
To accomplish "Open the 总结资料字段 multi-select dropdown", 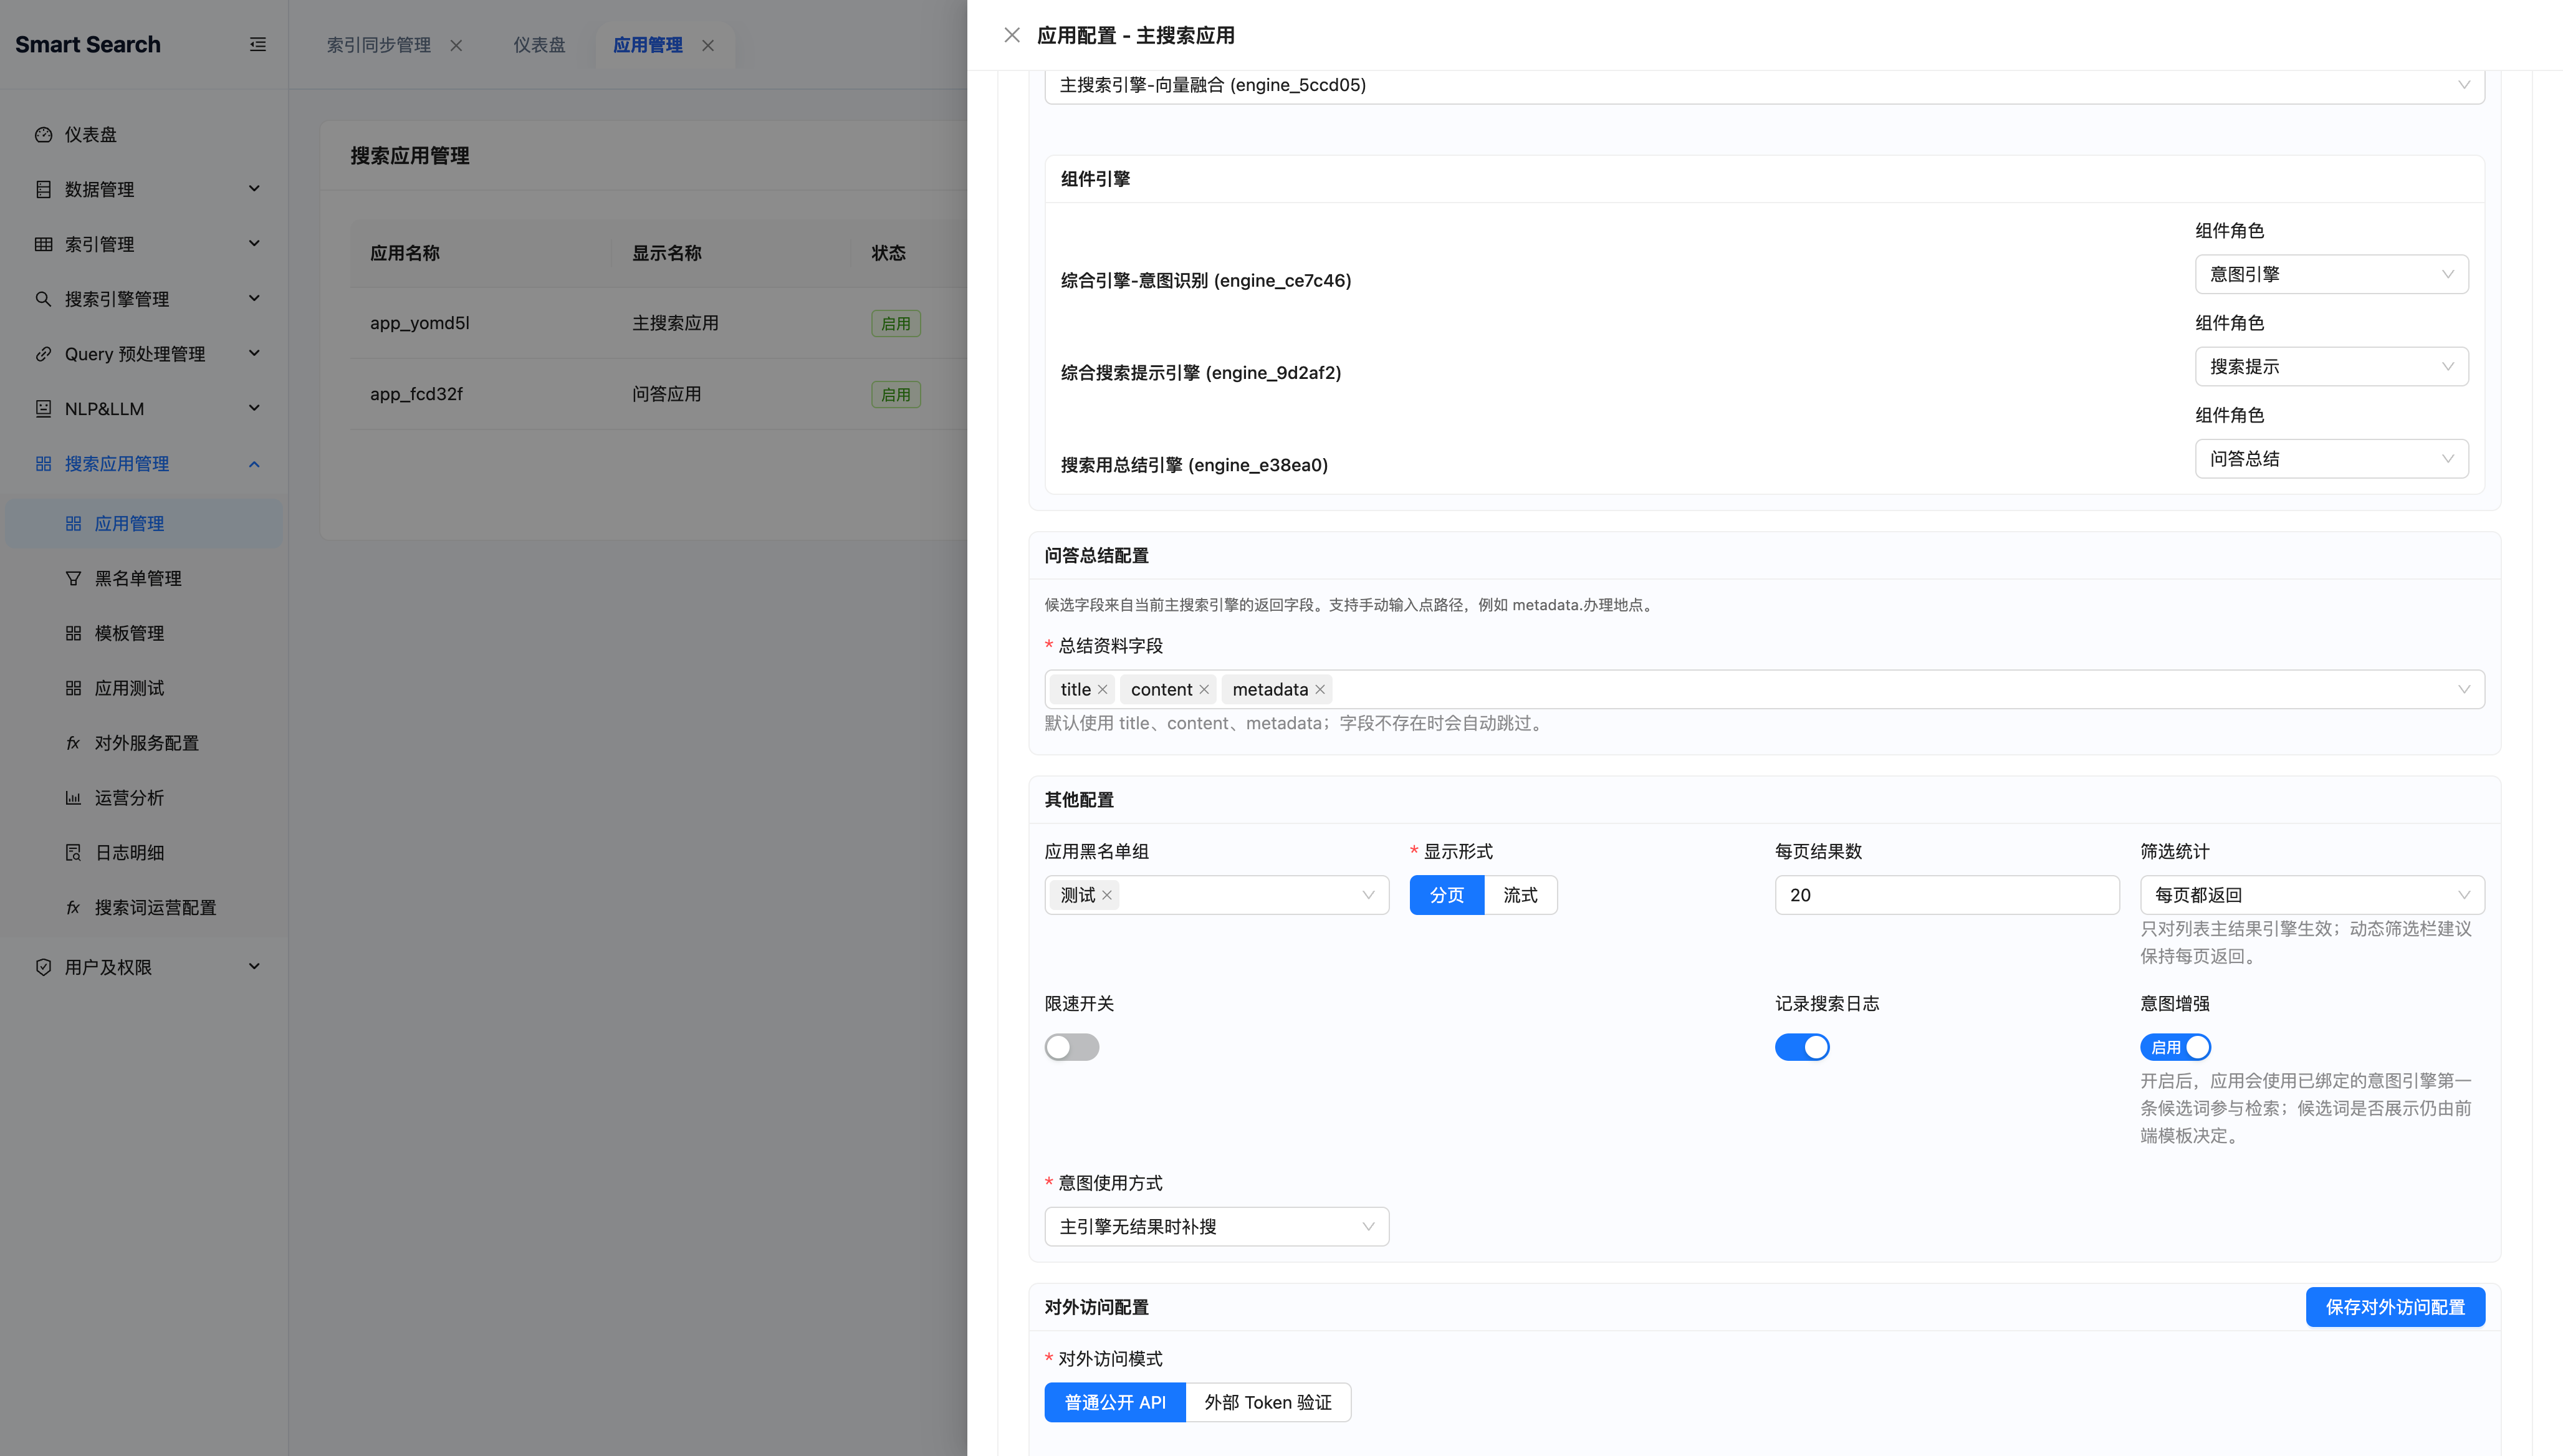I will click(1764, 690).
